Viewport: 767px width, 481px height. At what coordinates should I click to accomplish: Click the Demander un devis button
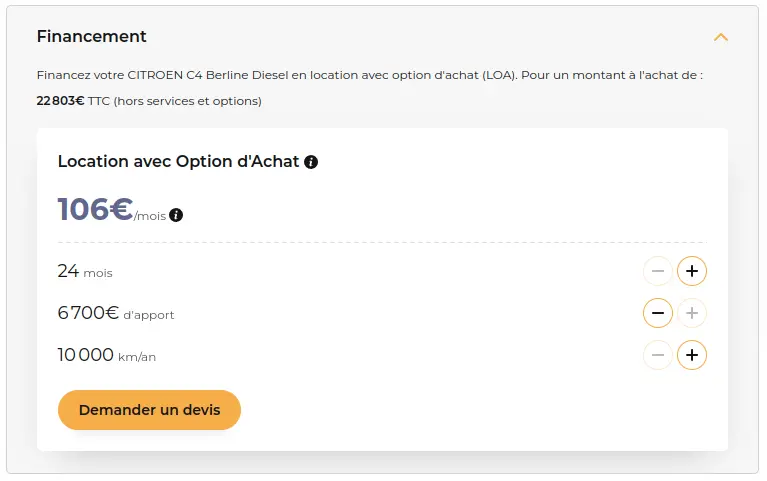(x=149, y=410)
